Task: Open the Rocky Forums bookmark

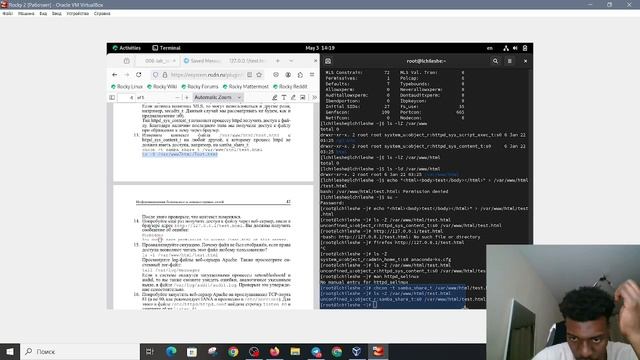Action: 200,87
